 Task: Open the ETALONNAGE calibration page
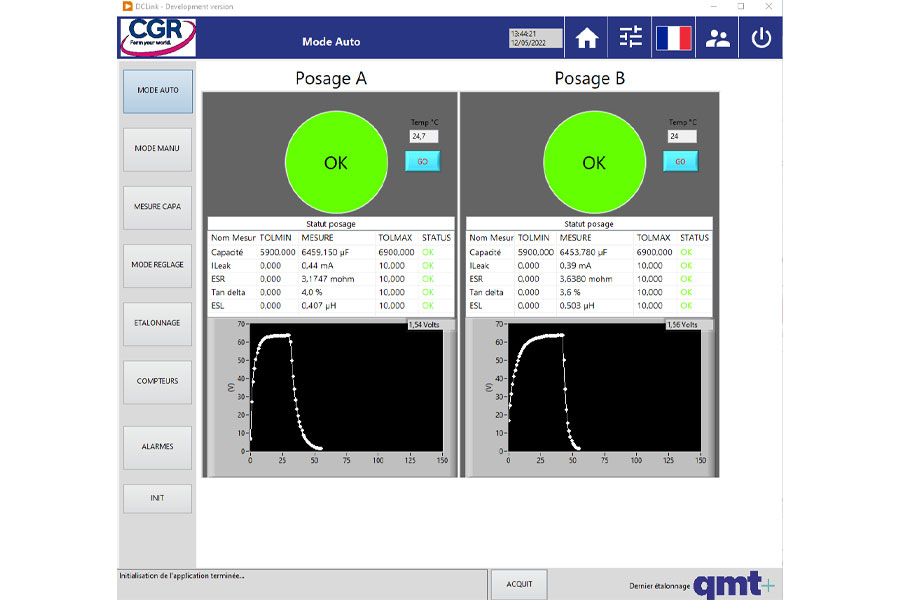click(157, 323)
